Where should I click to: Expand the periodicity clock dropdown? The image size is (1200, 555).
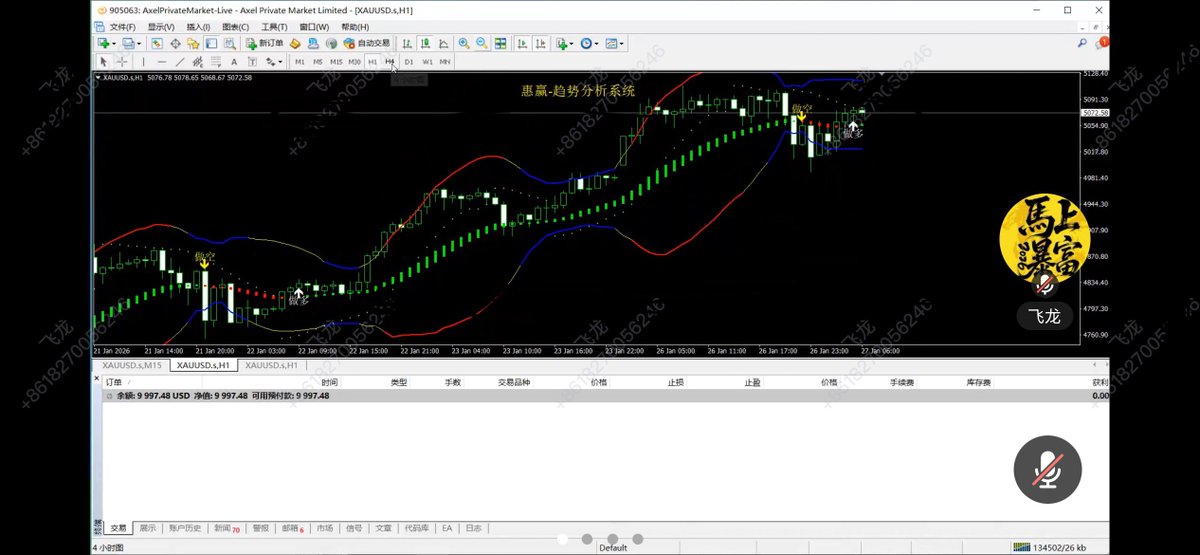click(x=597, y=44)
